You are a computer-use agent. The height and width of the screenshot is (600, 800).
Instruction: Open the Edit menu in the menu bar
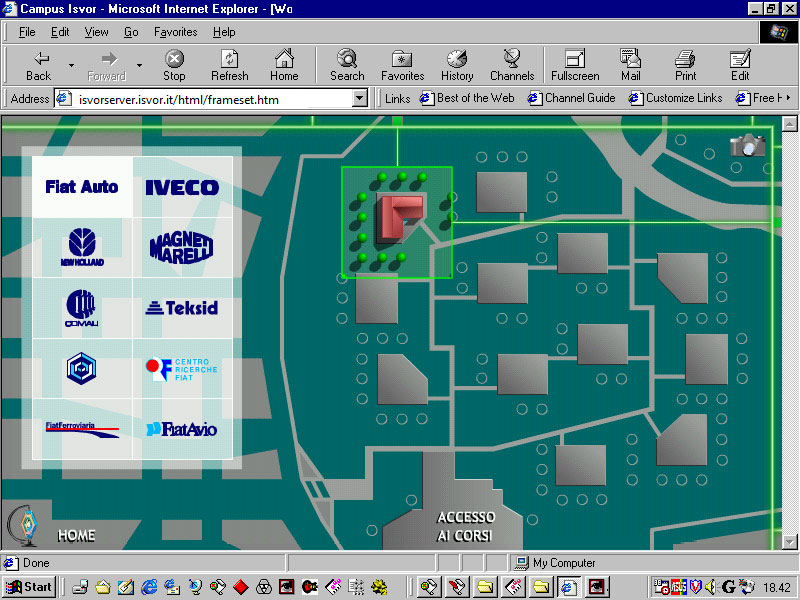tap(60, 32)
